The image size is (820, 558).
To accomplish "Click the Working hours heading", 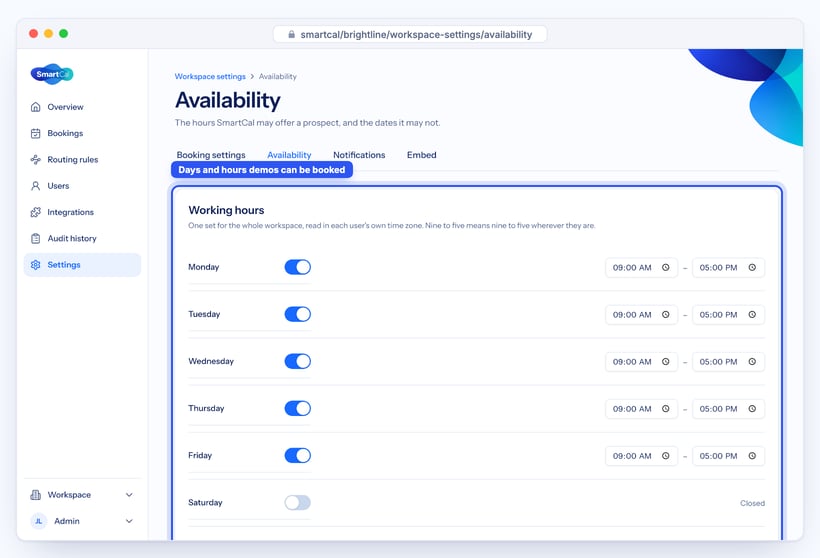I will coord(226,210).
